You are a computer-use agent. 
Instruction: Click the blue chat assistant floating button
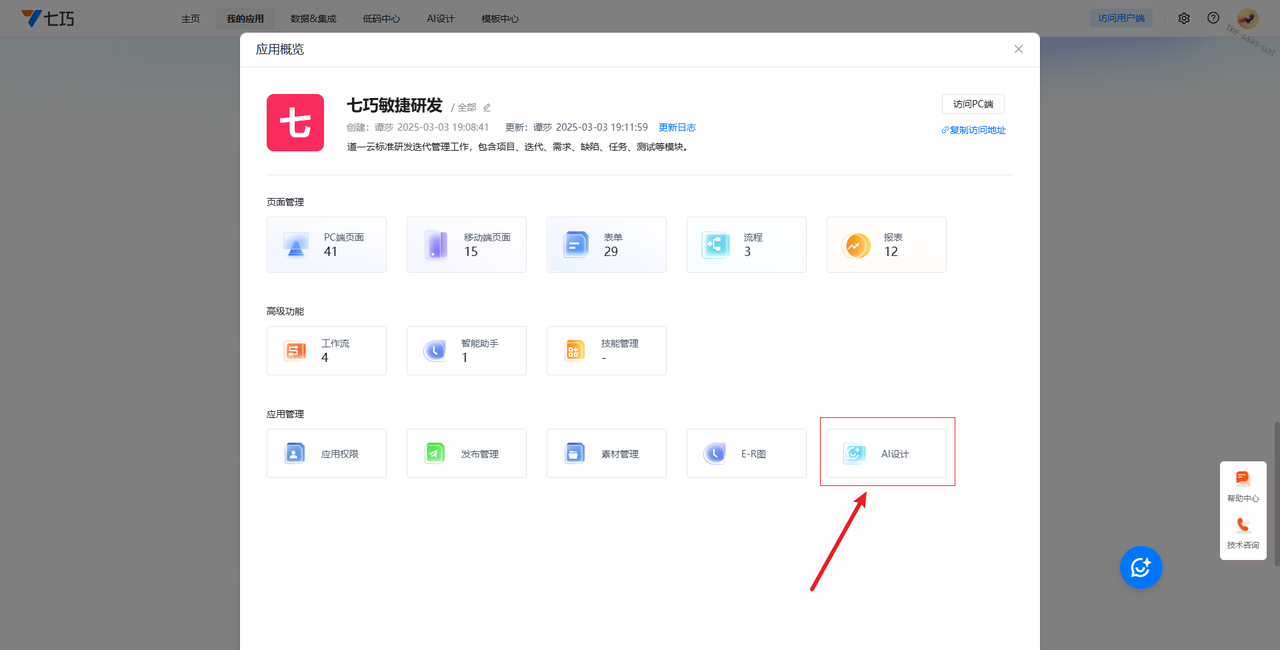pyautogui.click(x=1140, y=567)
